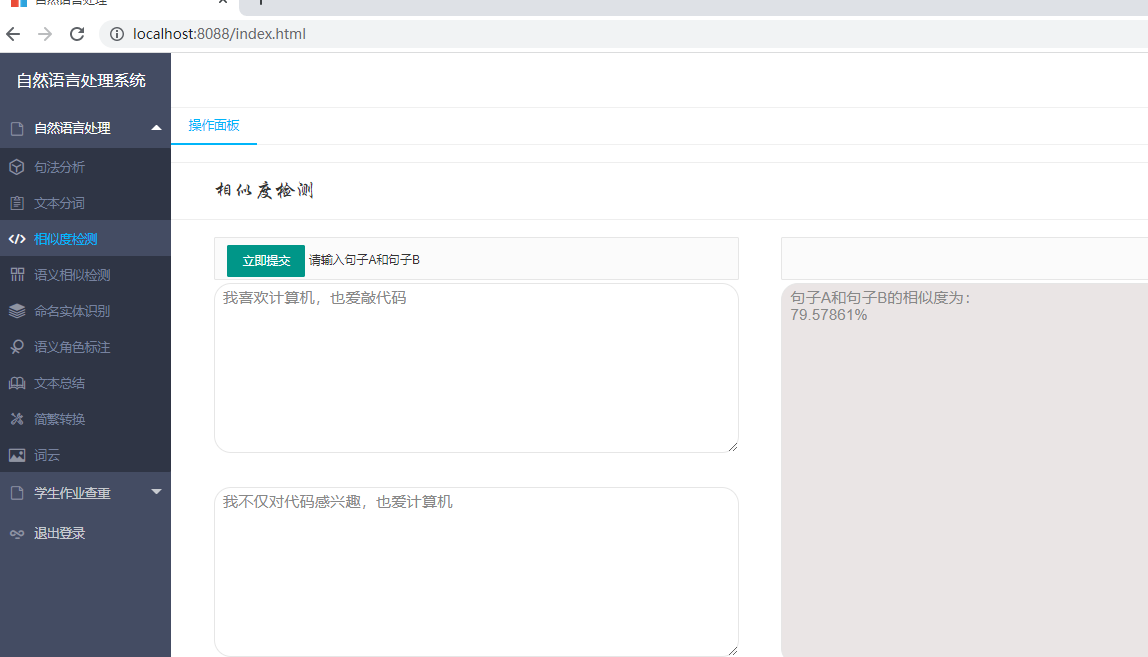1148x657 pixels.
Task: Go back with browser back arrow
Action: point(13,34)
